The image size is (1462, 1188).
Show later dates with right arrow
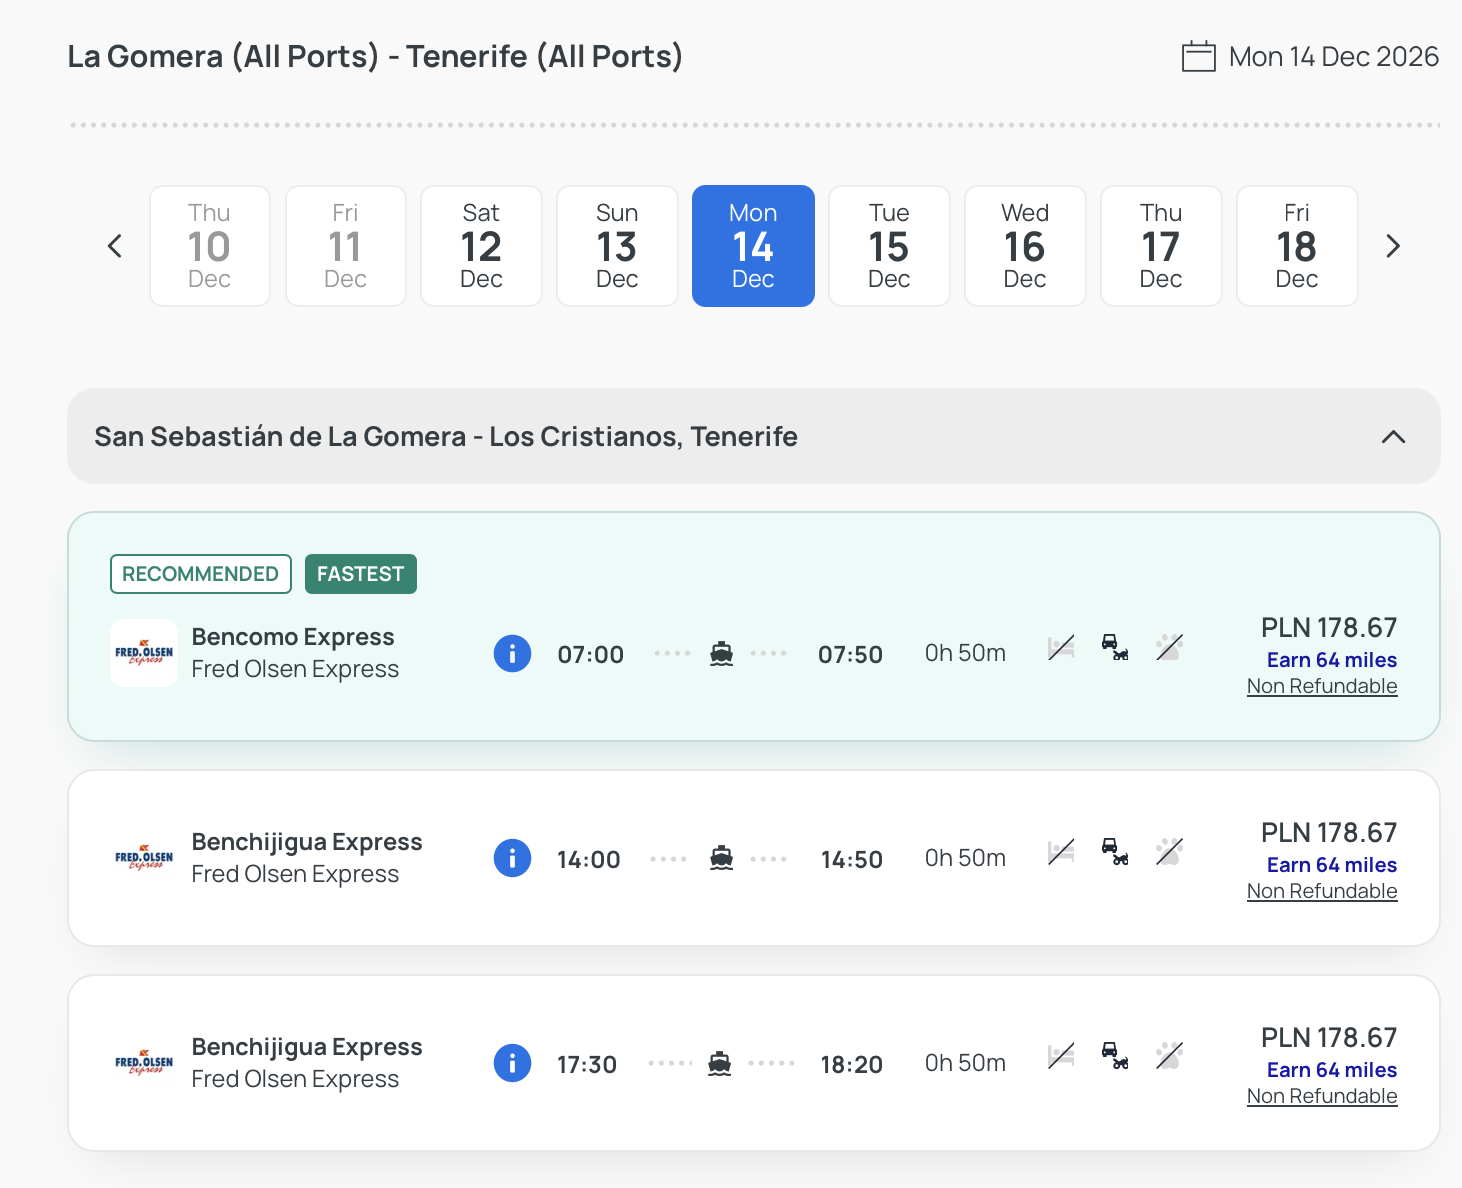[1393, 246]
